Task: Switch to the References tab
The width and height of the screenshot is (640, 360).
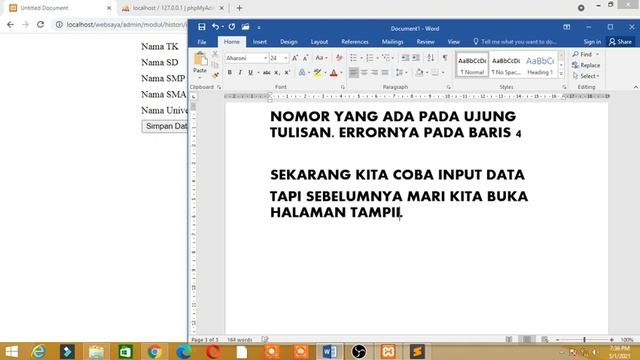Action: (355, 42)
